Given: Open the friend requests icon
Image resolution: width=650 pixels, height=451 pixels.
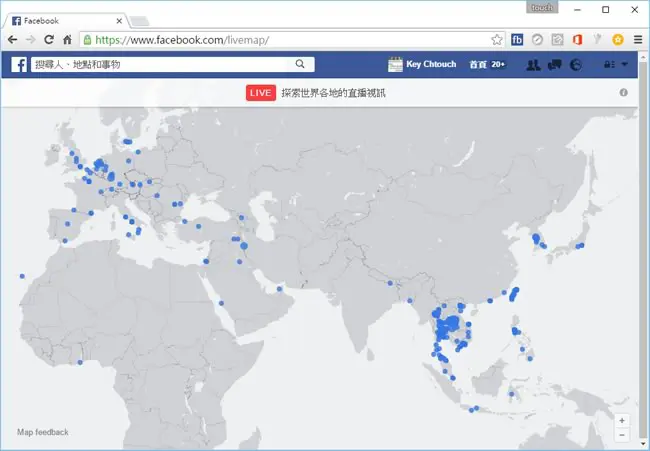Looking at the screenshot, I should [x=533, y=65].
